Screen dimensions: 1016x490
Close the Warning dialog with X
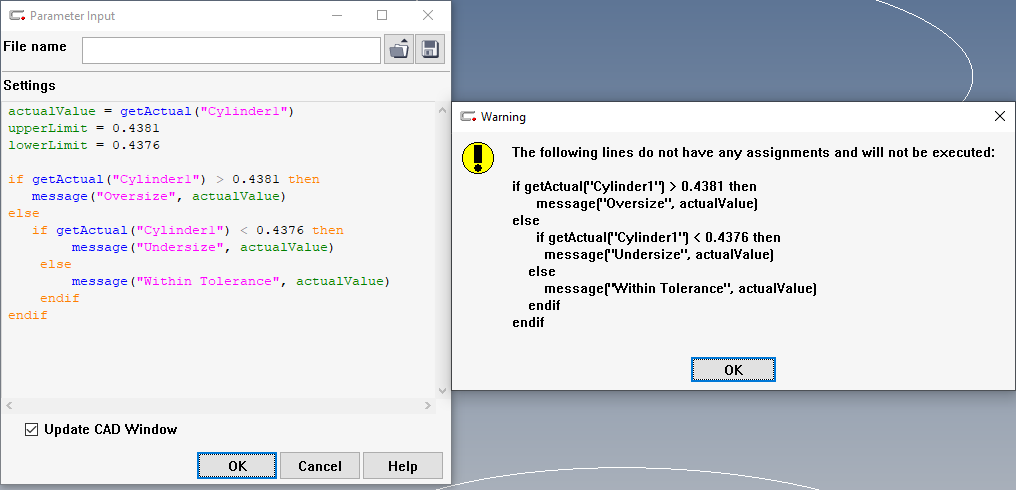pos(999,117)
